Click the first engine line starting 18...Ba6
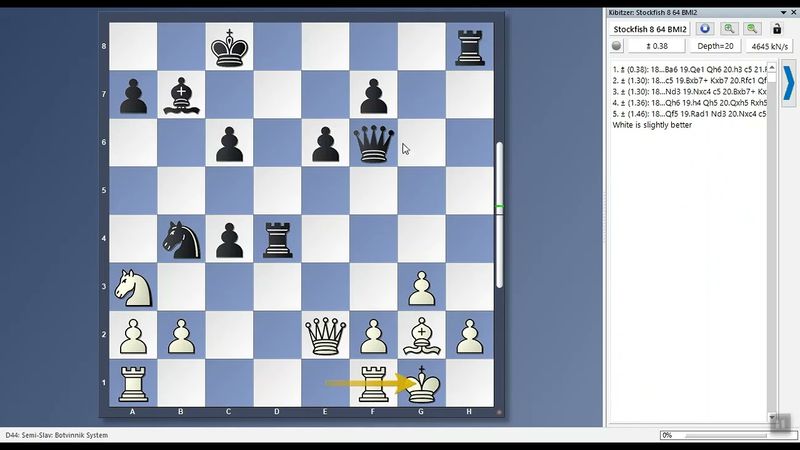 (689, 68)
